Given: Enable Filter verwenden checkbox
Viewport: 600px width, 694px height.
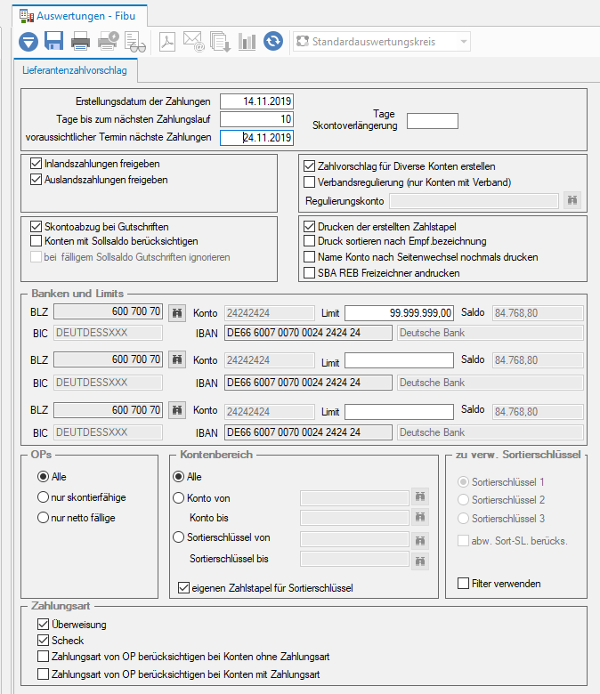Looking at the screenshot, I should pos(463,583).
